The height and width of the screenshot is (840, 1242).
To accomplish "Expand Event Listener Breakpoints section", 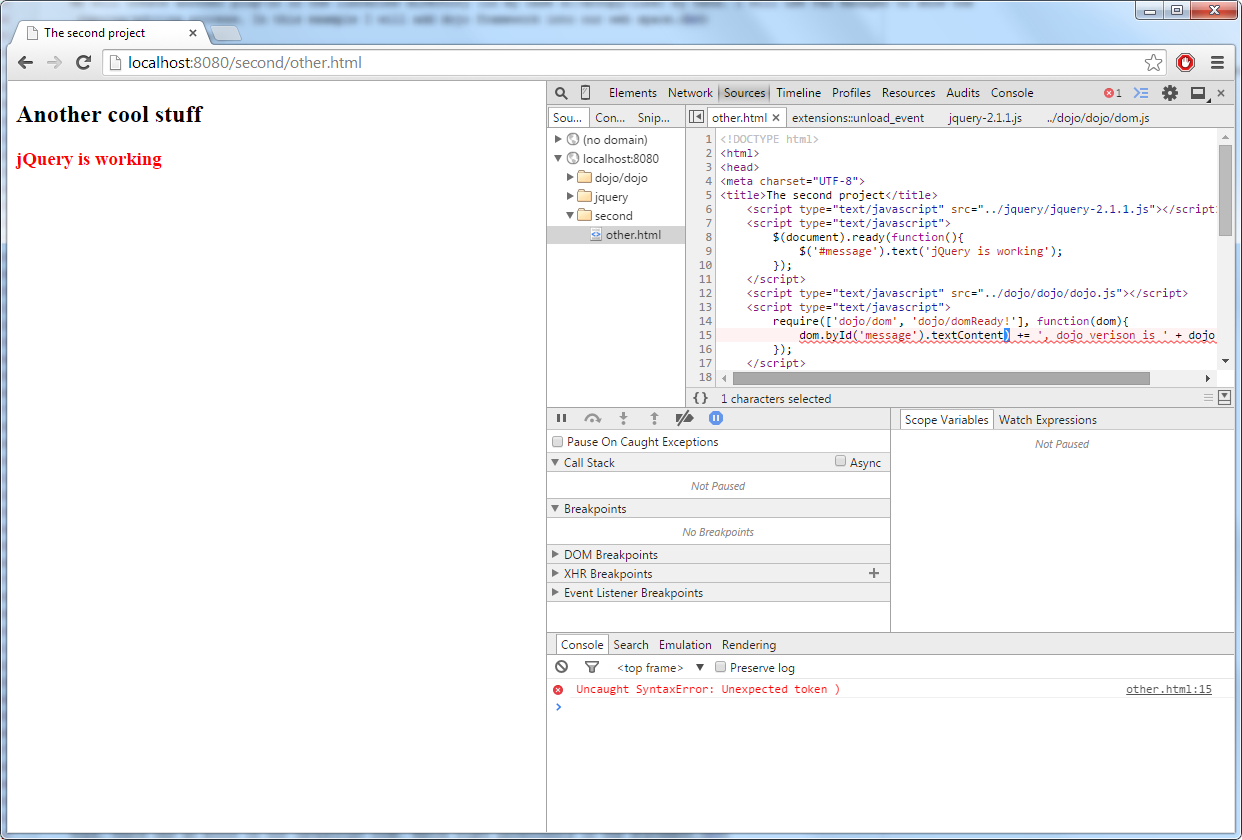I will coord(555,592).
